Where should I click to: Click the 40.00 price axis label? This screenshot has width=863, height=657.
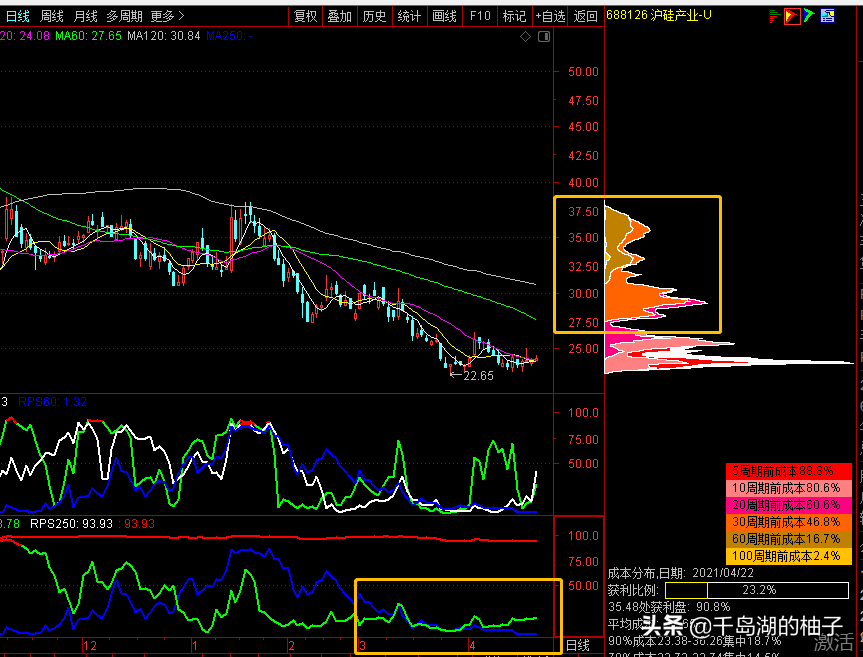click(583, 183)
